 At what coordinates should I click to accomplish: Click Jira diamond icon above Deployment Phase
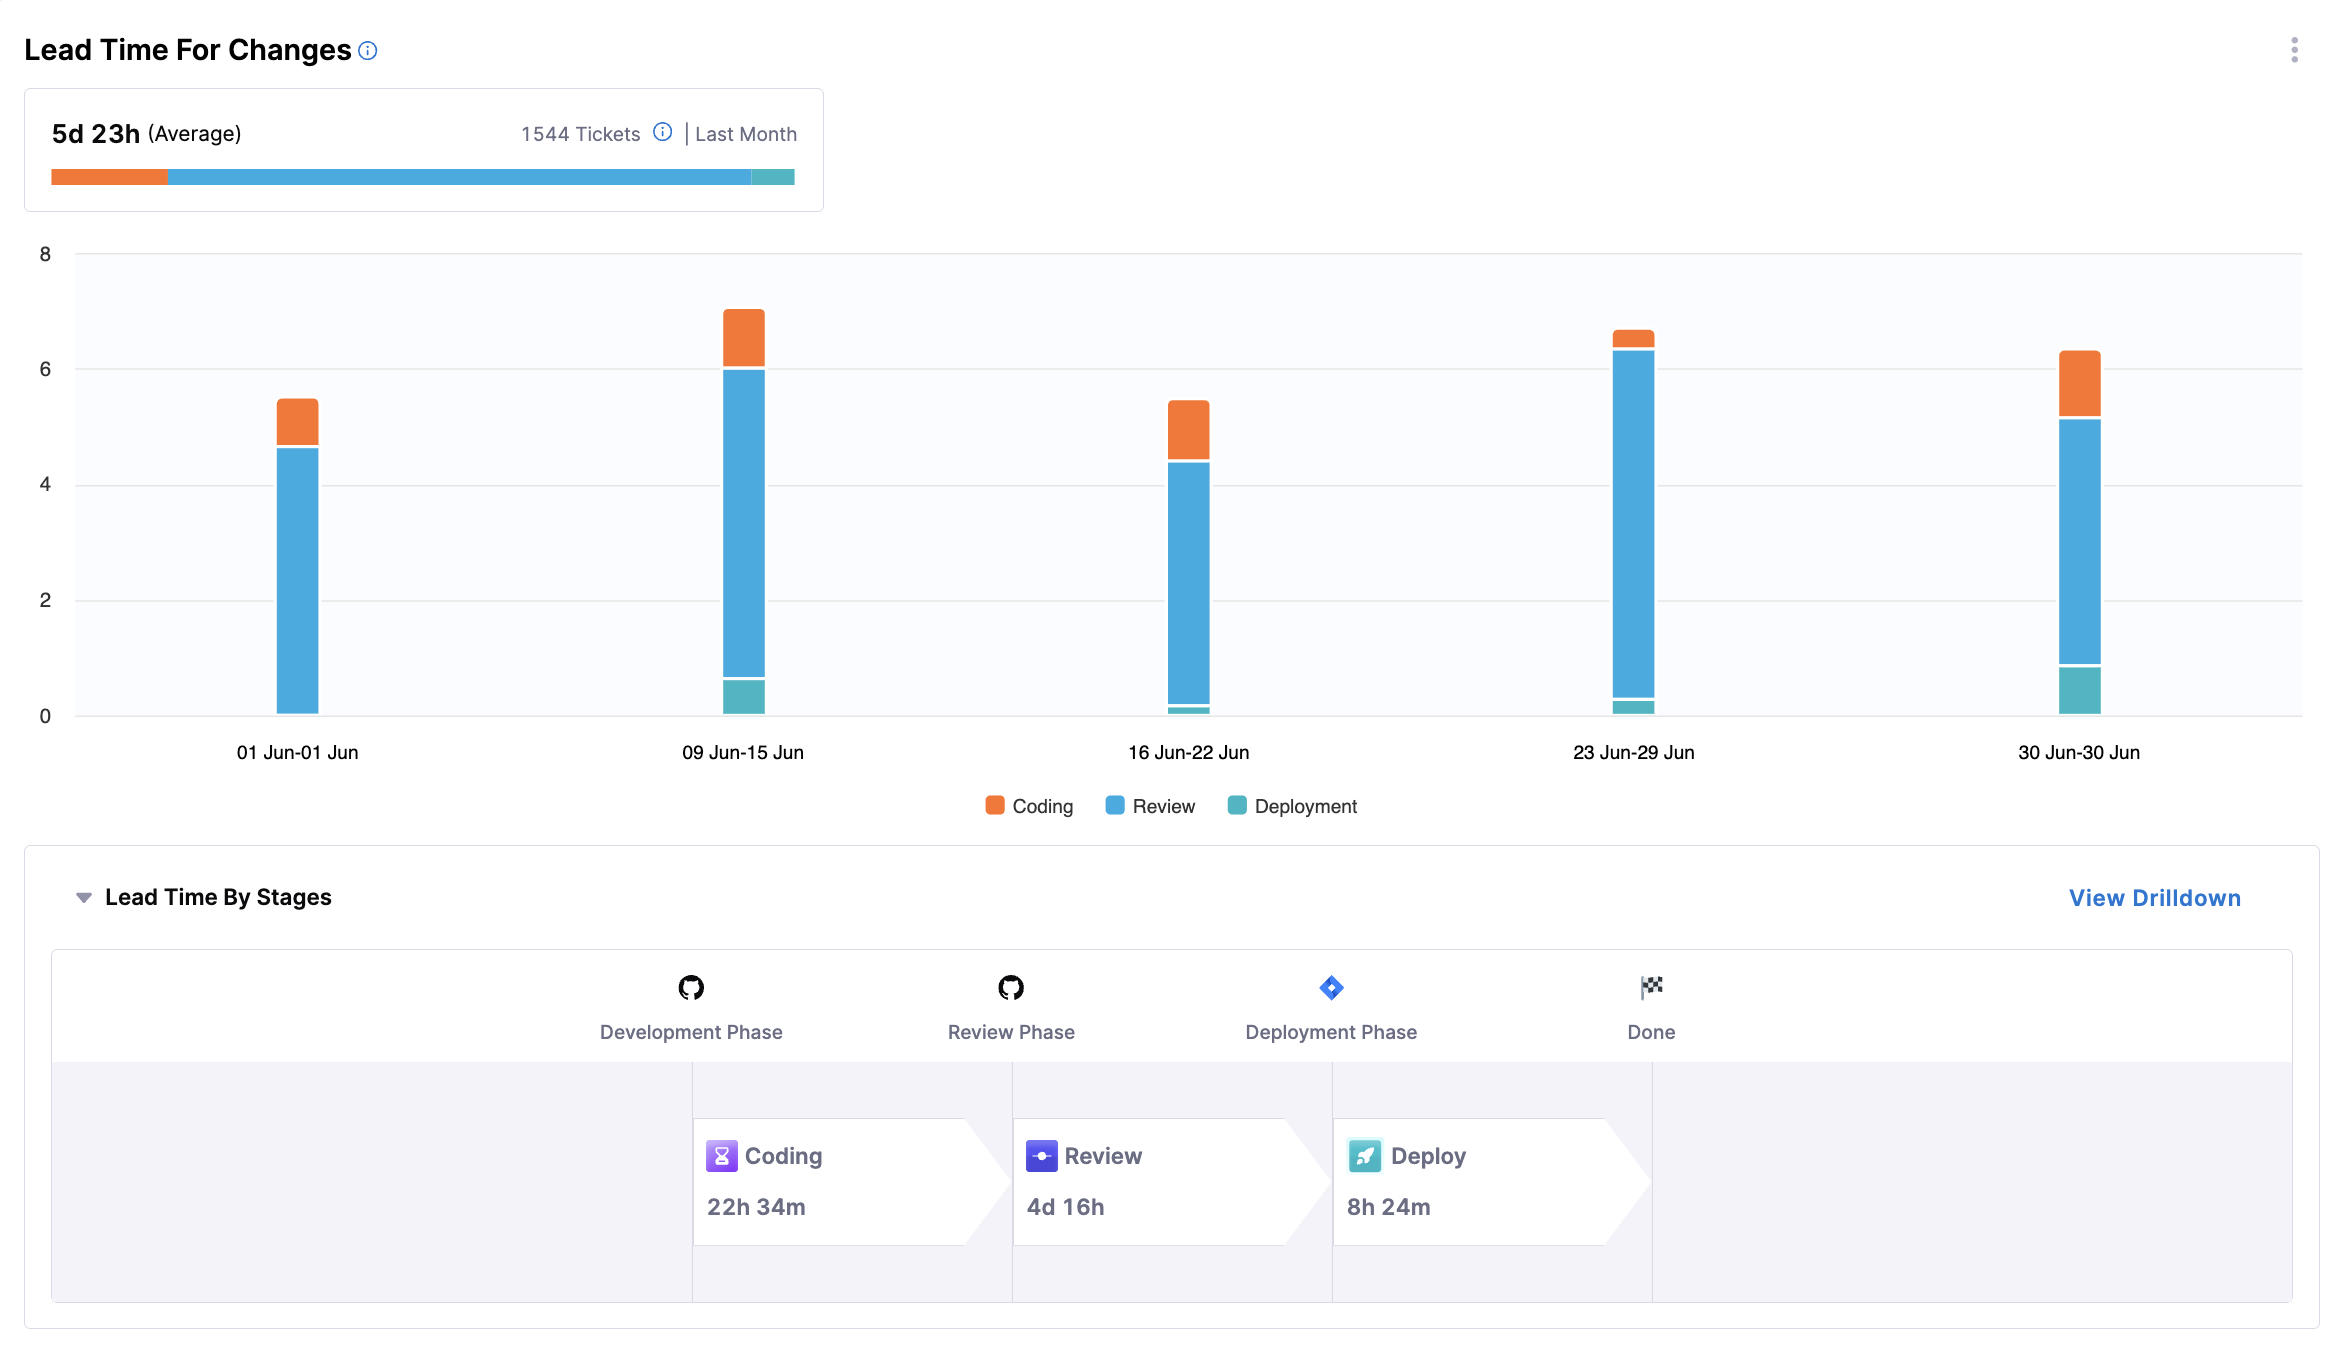coord(1331,988)
